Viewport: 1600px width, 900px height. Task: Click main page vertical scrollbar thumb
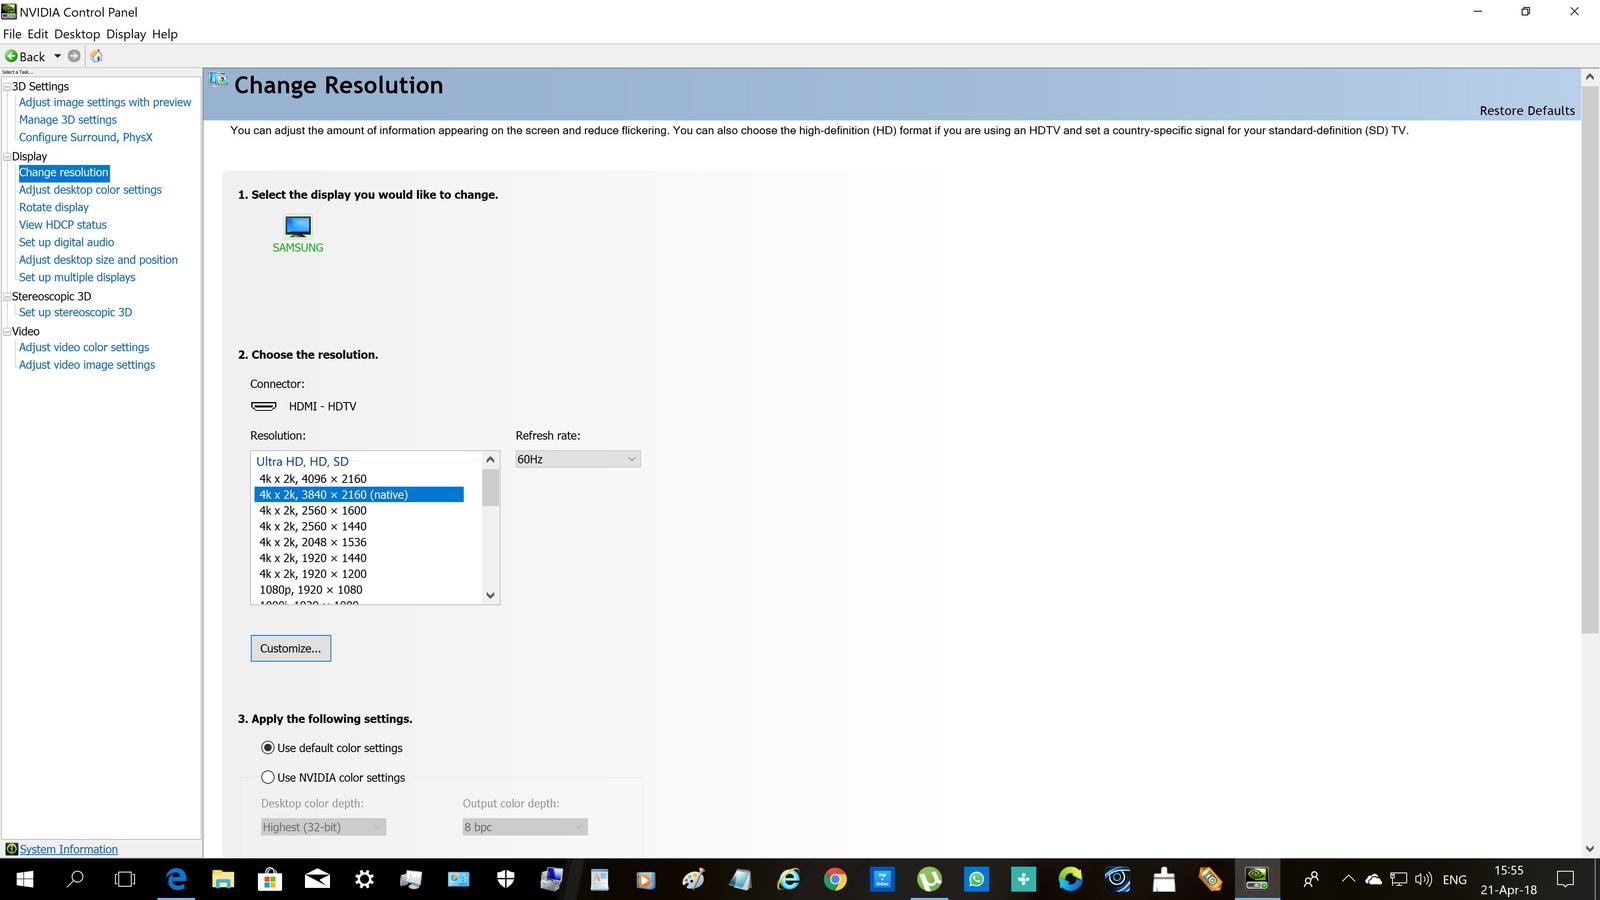1590,360
